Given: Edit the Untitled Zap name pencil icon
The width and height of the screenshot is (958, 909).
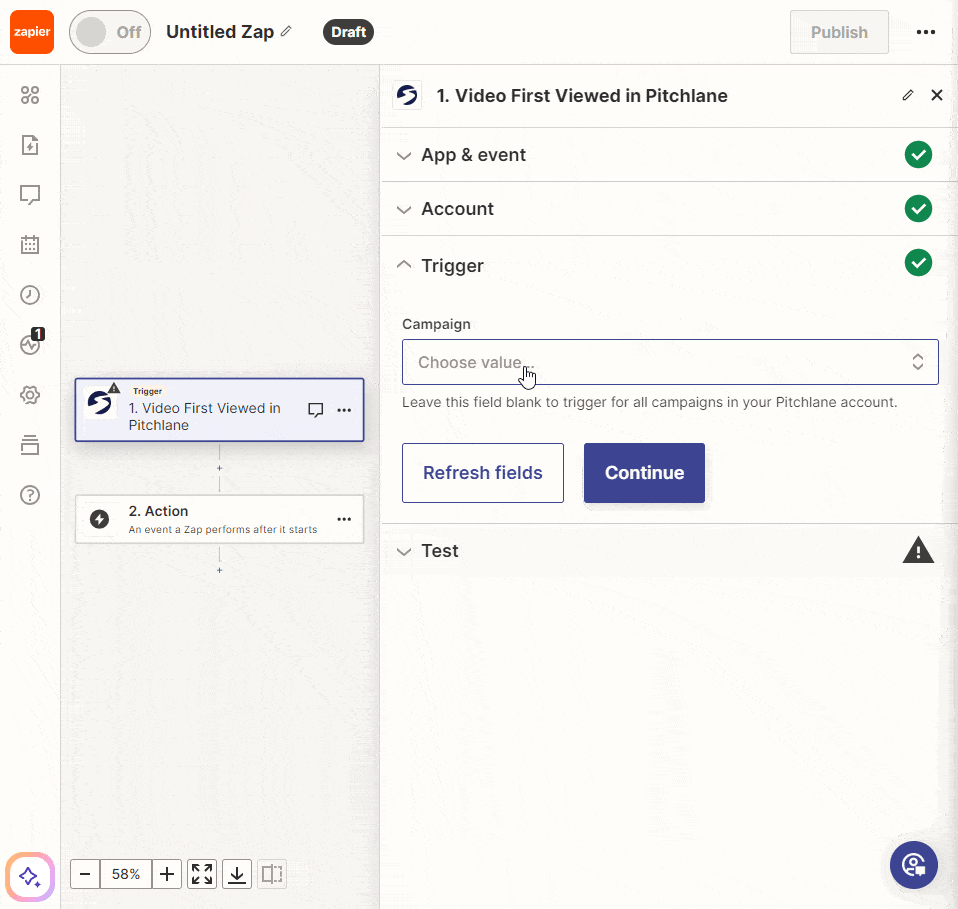Looking at the screenshot, I should coord(286,31).
